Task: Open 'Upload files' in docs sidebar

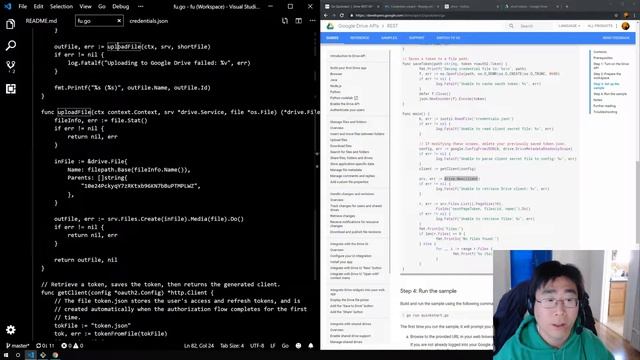Action: click(x=338, y=140)
